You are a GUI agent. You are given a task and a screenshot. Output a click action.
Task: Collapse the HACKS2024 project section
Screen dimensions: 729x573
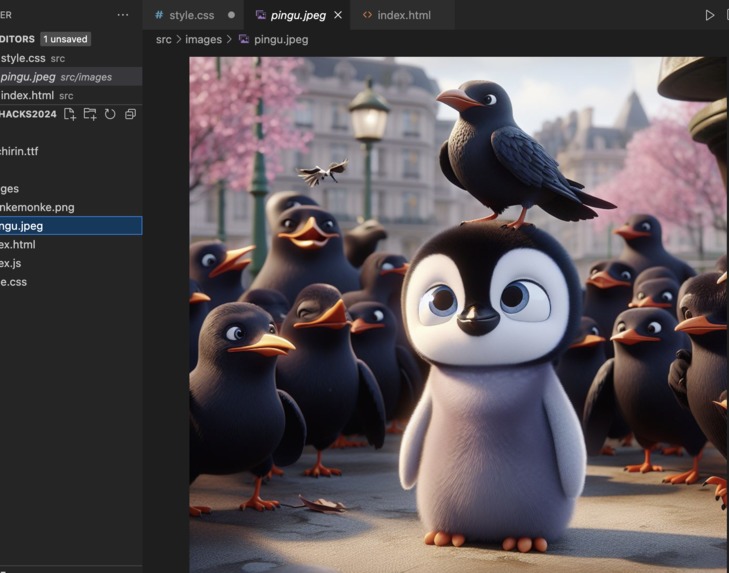(28, 114)
